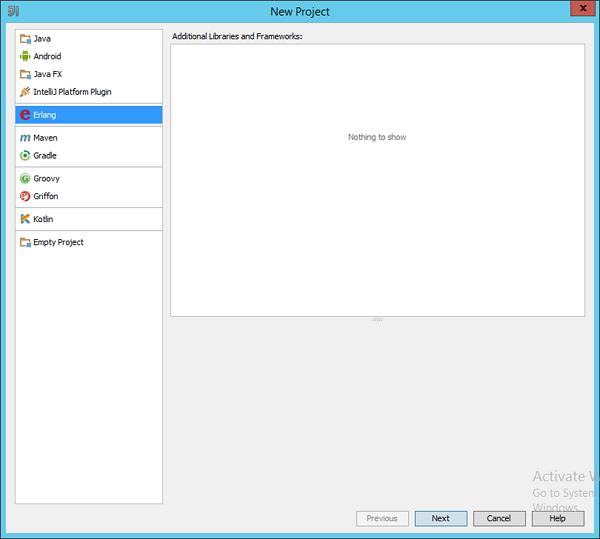600x539 pixels.
Task: Click the splitter handle below frameworks list
Action: coord(377,319)
